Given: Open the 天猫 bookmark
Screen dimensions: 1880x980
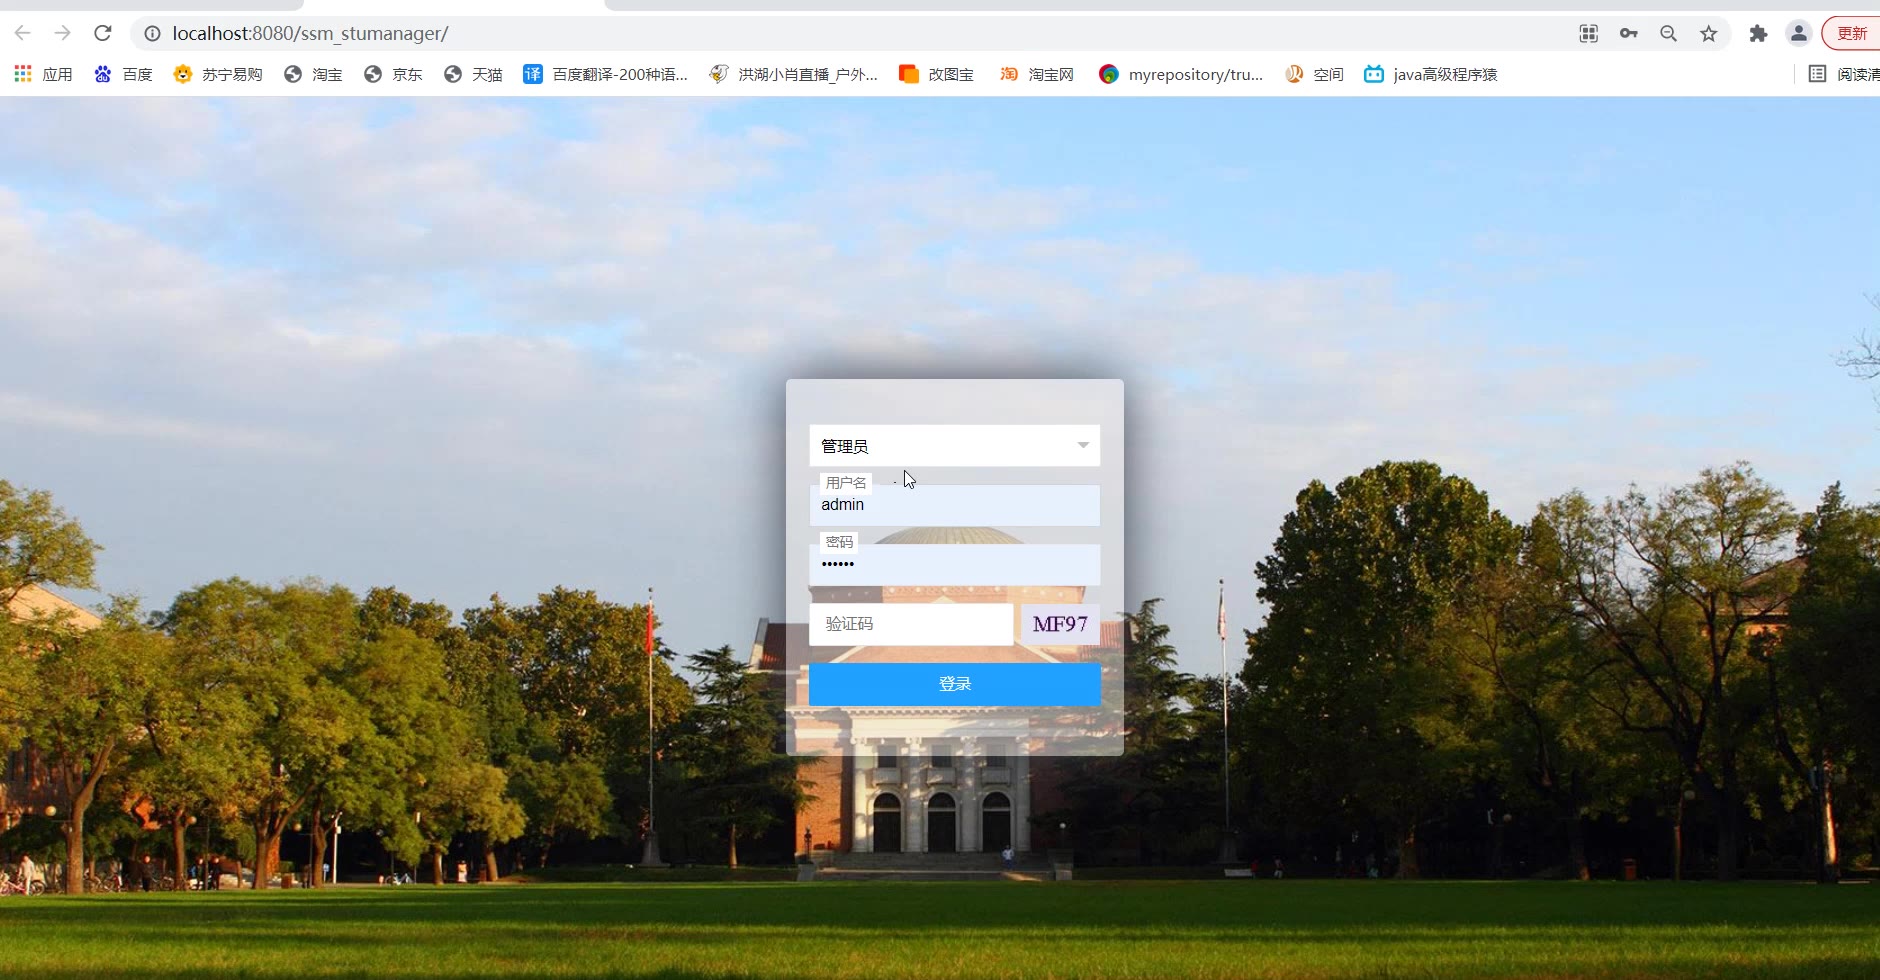Looking at the screenshot, I should click(x=473, y=74).
